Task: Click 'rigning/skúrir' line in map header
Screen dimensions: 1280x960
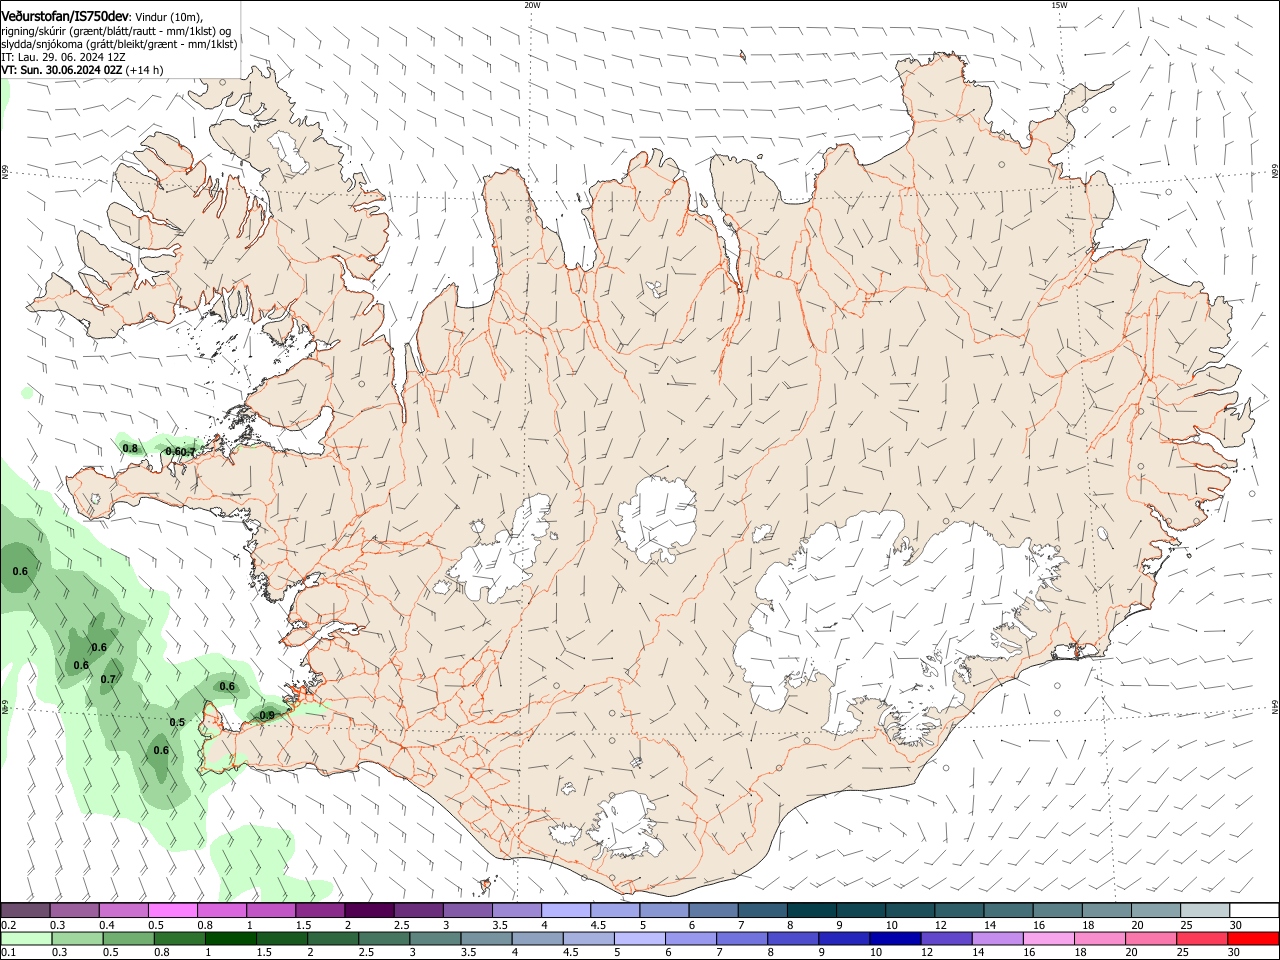Action: pos(116,31)
